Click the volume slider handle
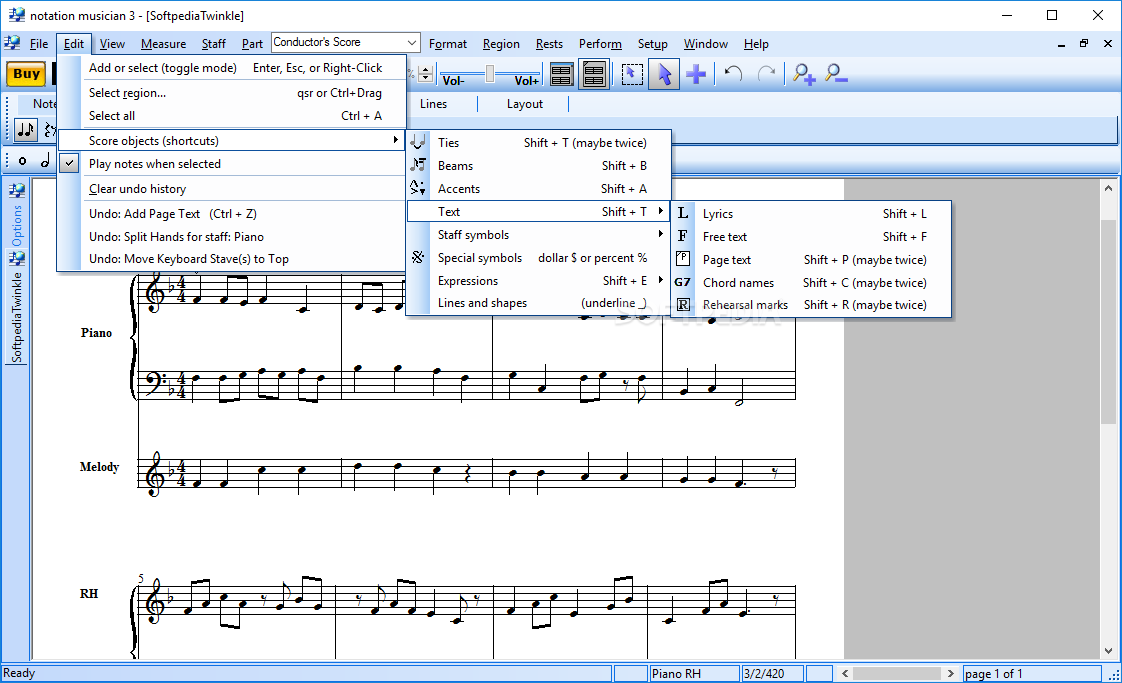Image resolution: width=1122 pixels, height=683 pixels. pos(490,73)
